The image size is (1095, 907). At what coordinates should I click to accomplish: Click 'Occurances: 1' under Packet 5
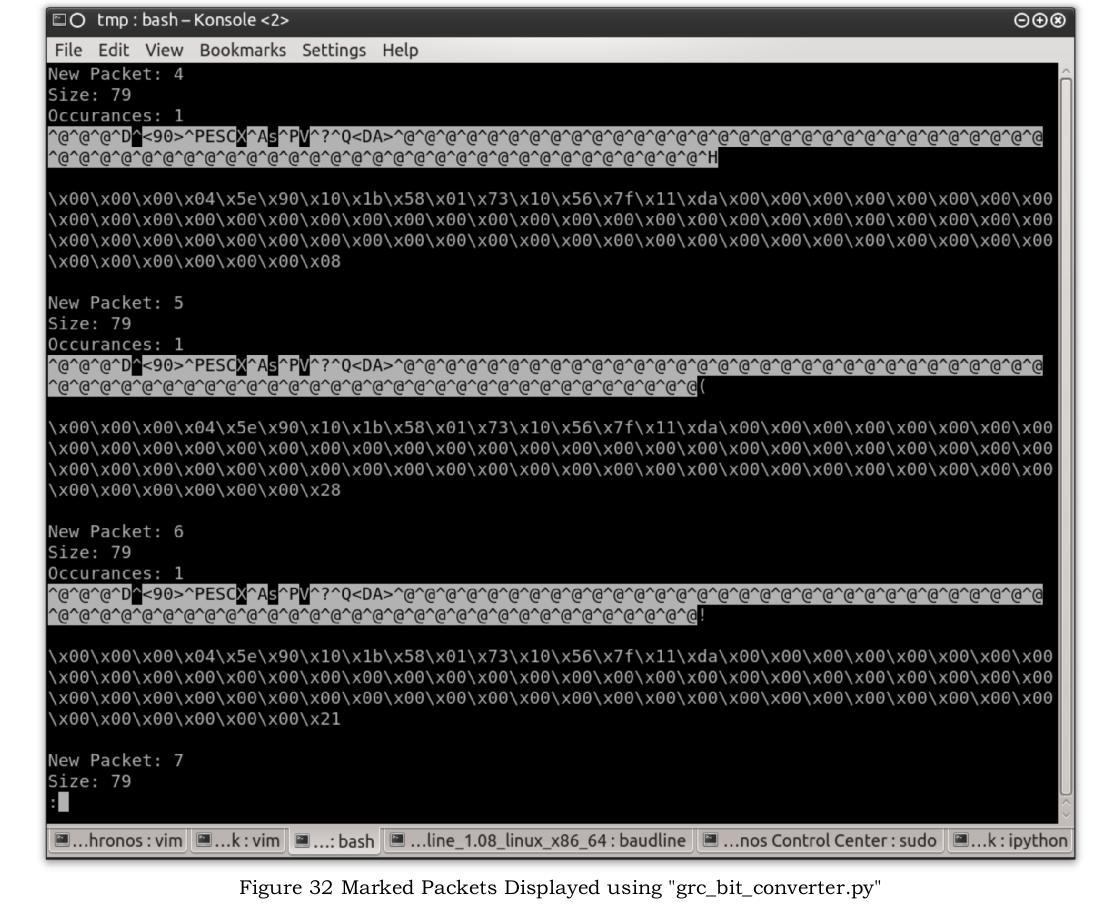115,344
